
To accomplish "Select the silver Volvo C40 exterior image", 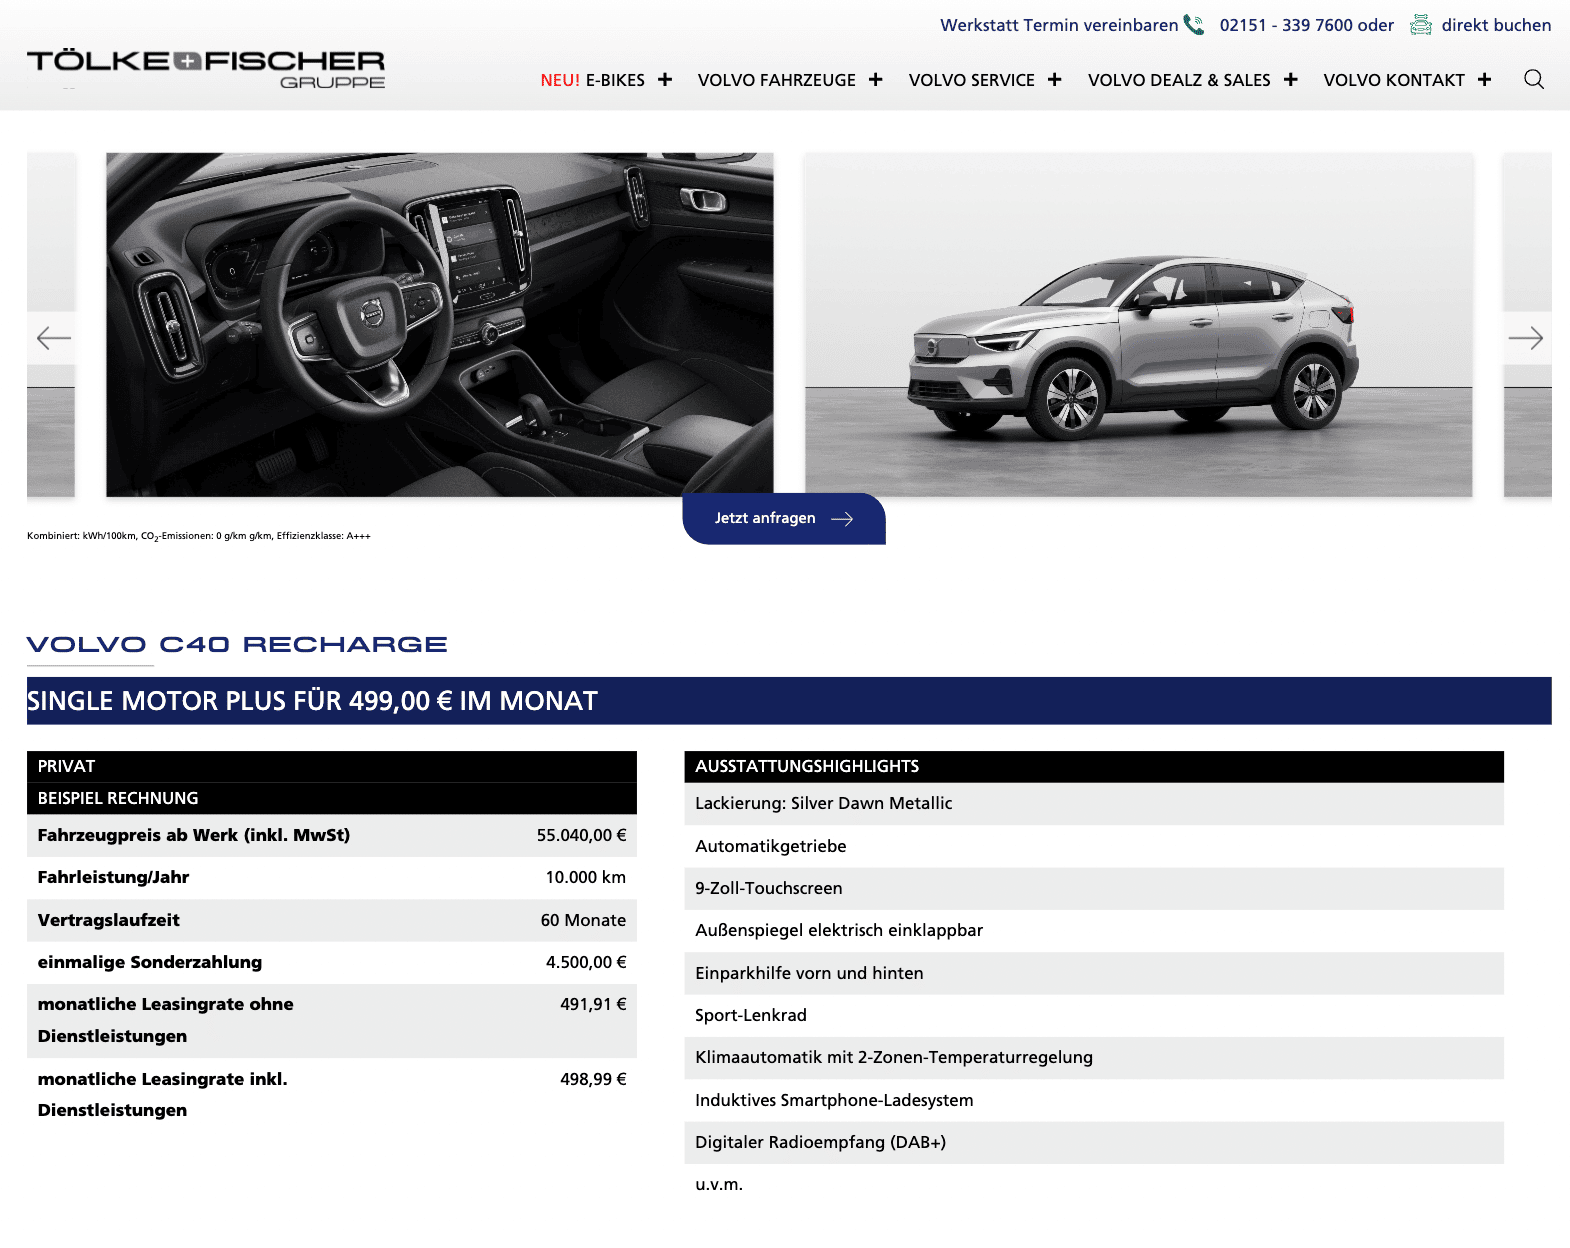I will 1139,324.
